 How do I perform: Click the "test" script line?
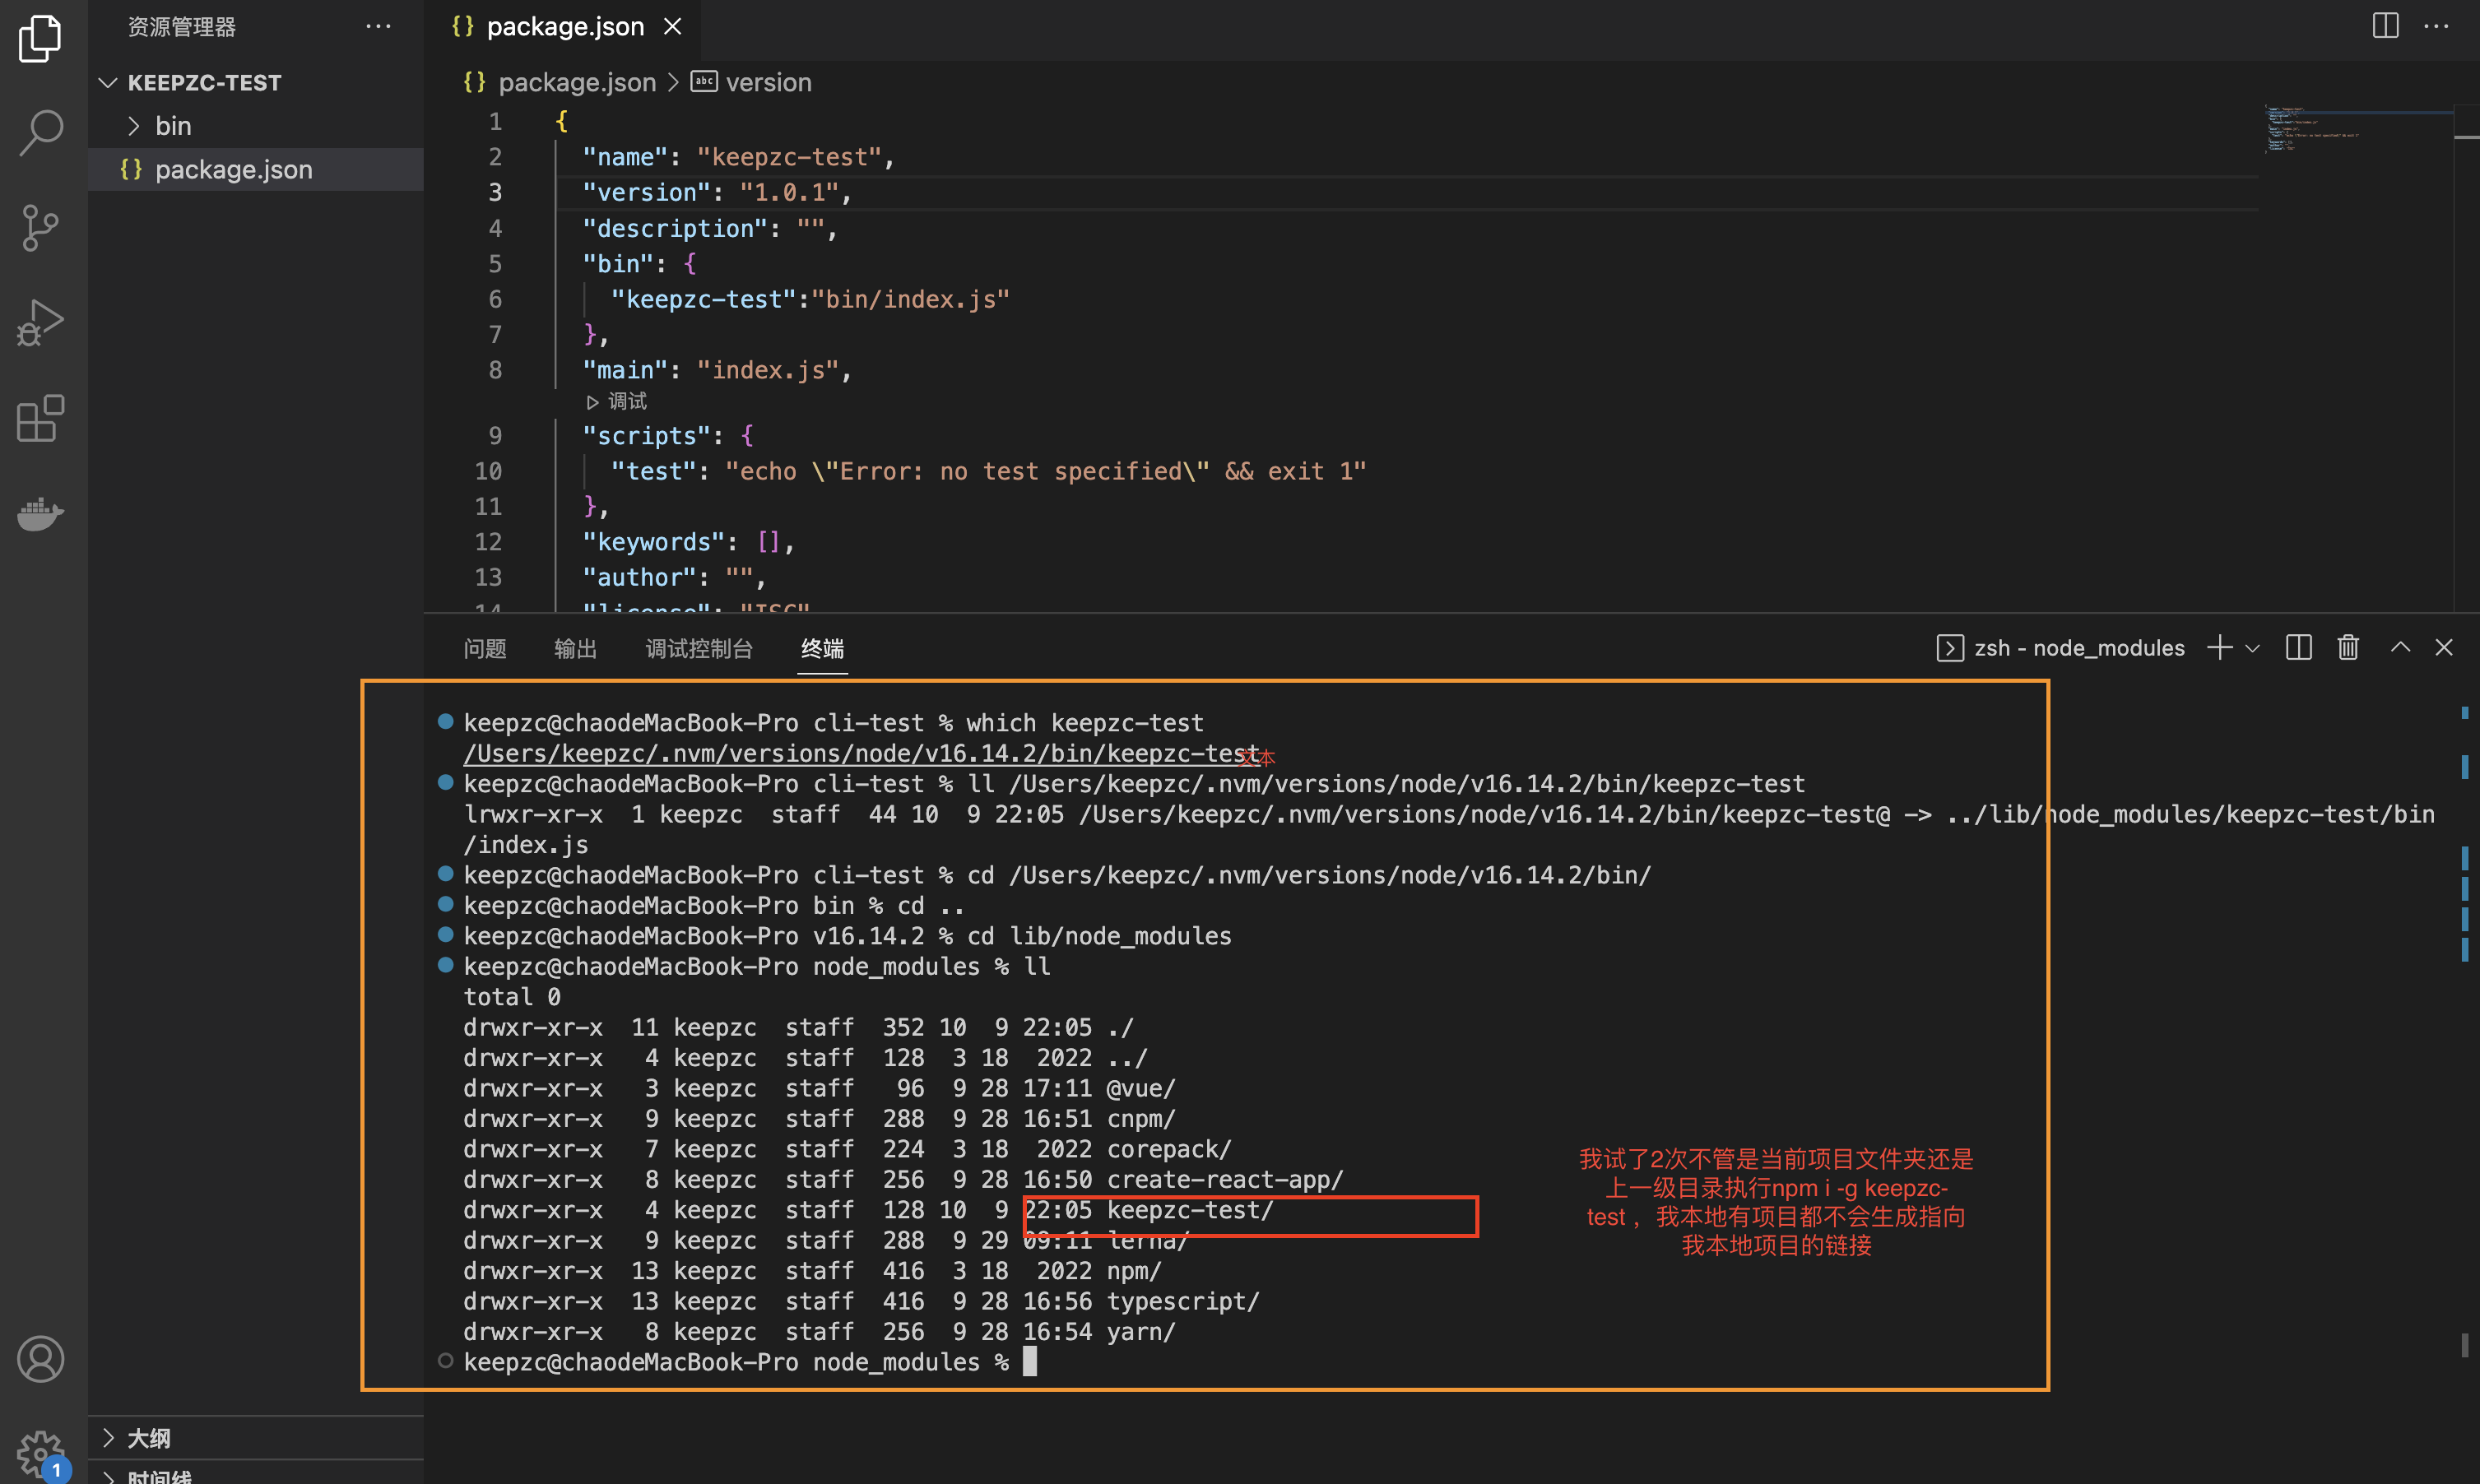pos(988,472)
